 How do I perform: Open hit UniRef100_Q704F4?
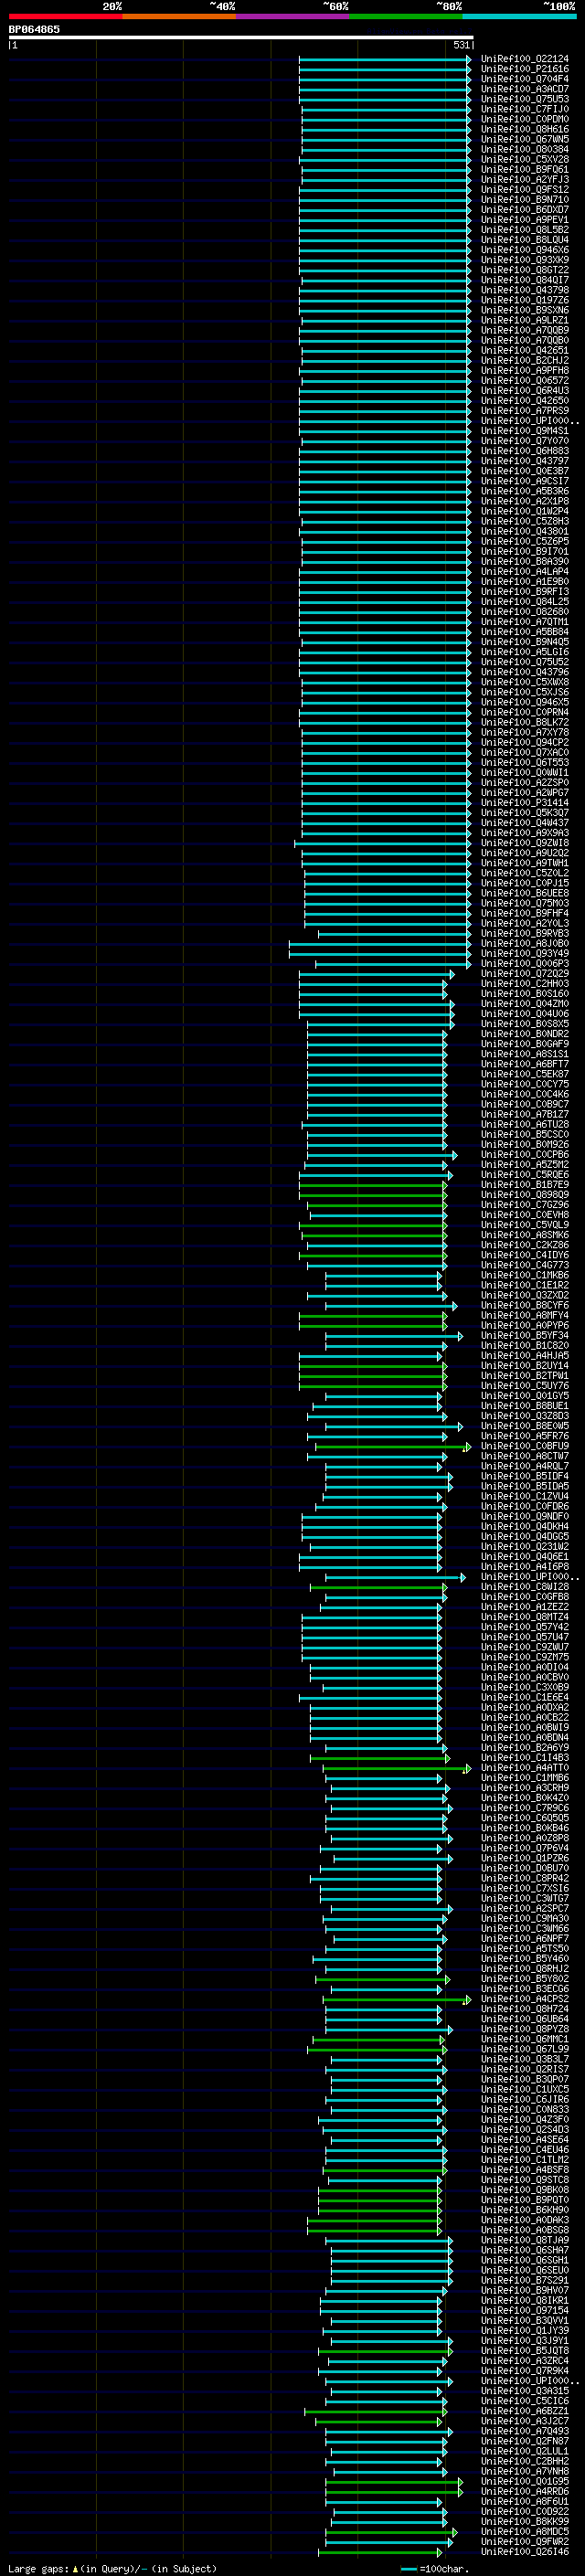(x=524, y=79)
